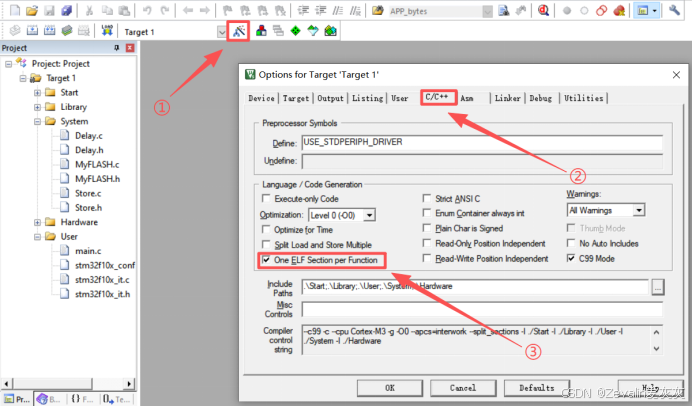Open main.c in the project tree
692x407 pixels.
(88, 251)
